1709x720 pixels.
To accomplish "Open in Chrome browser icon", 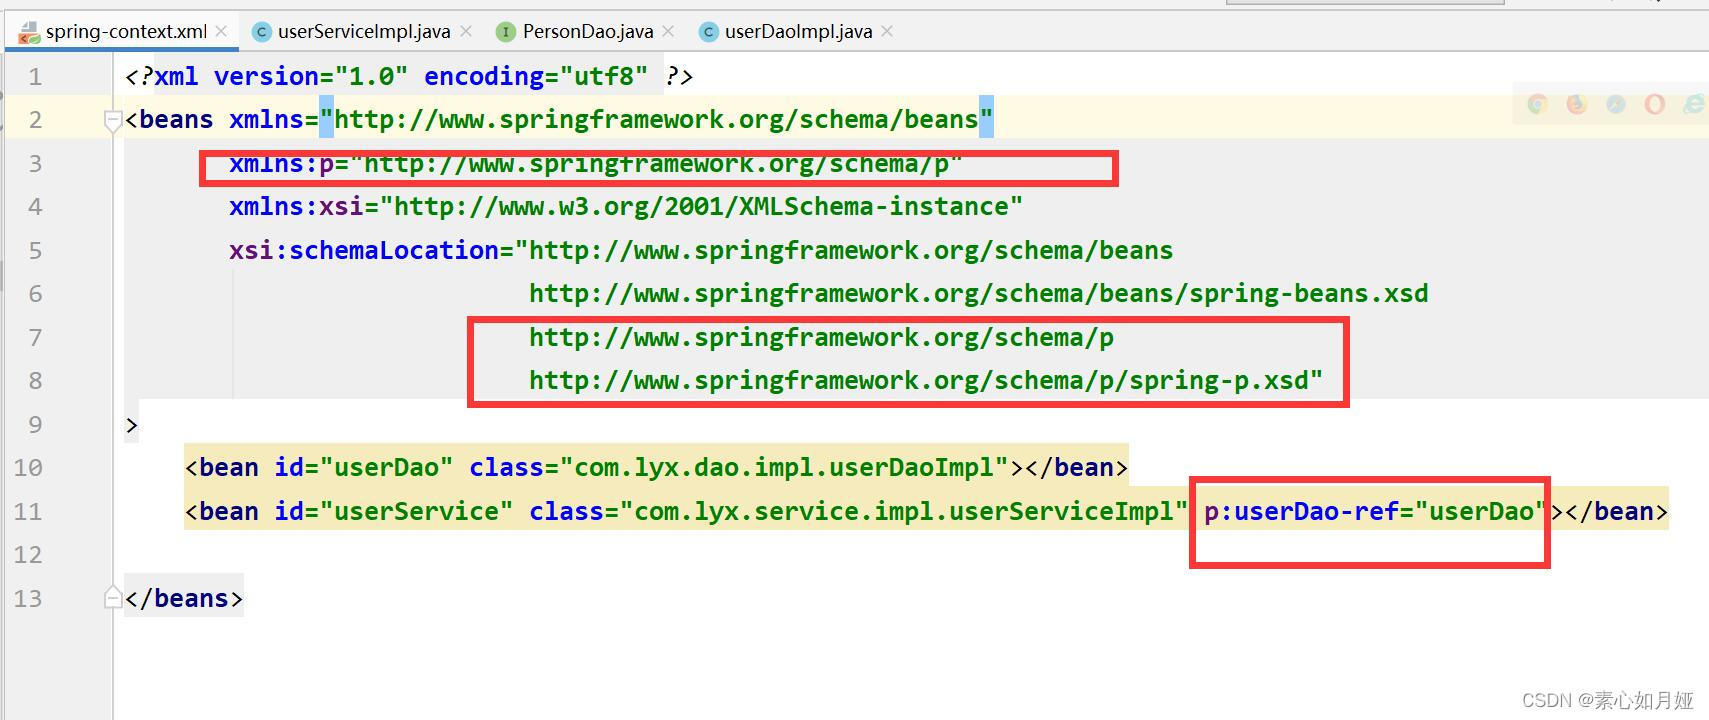I will [x=1537, y=104].
